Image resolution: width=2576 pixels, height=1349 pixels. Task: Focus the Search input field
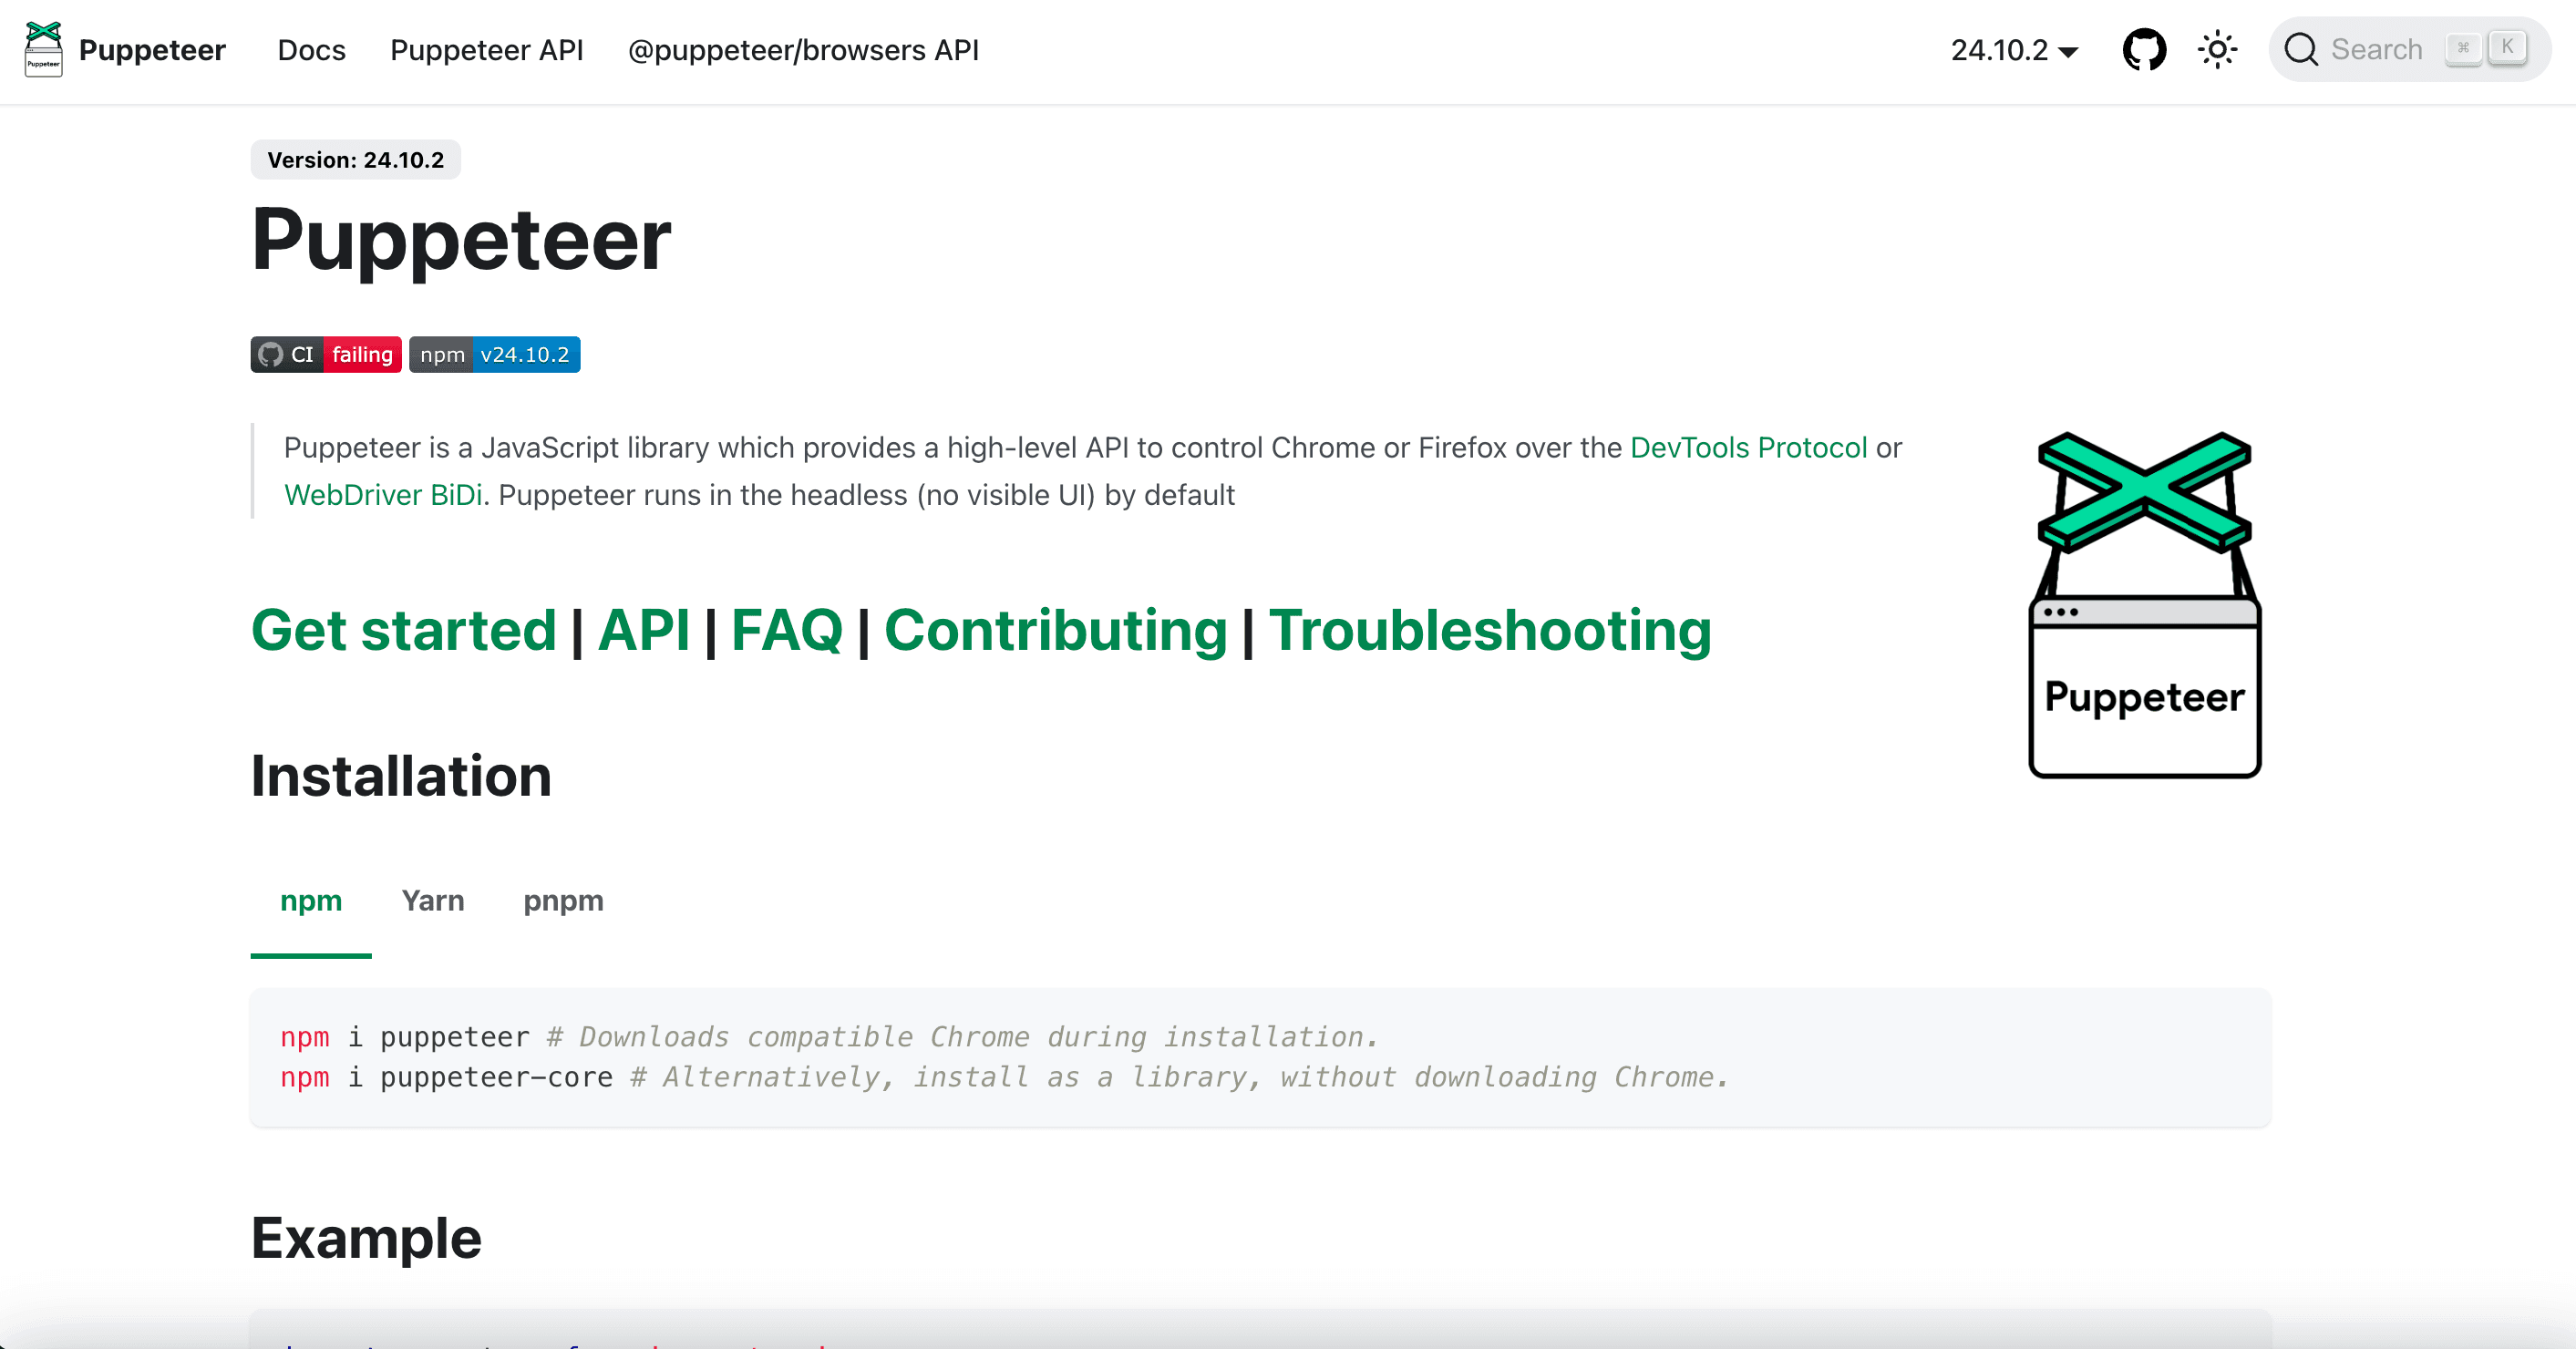pyautogui.click(x=2409, y=49)
